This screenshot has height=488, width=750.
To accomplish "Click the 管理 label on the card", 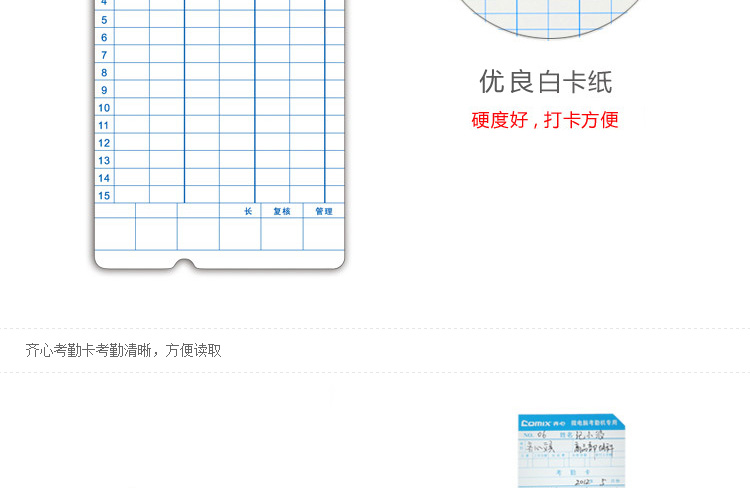I will tap(324, 211).
